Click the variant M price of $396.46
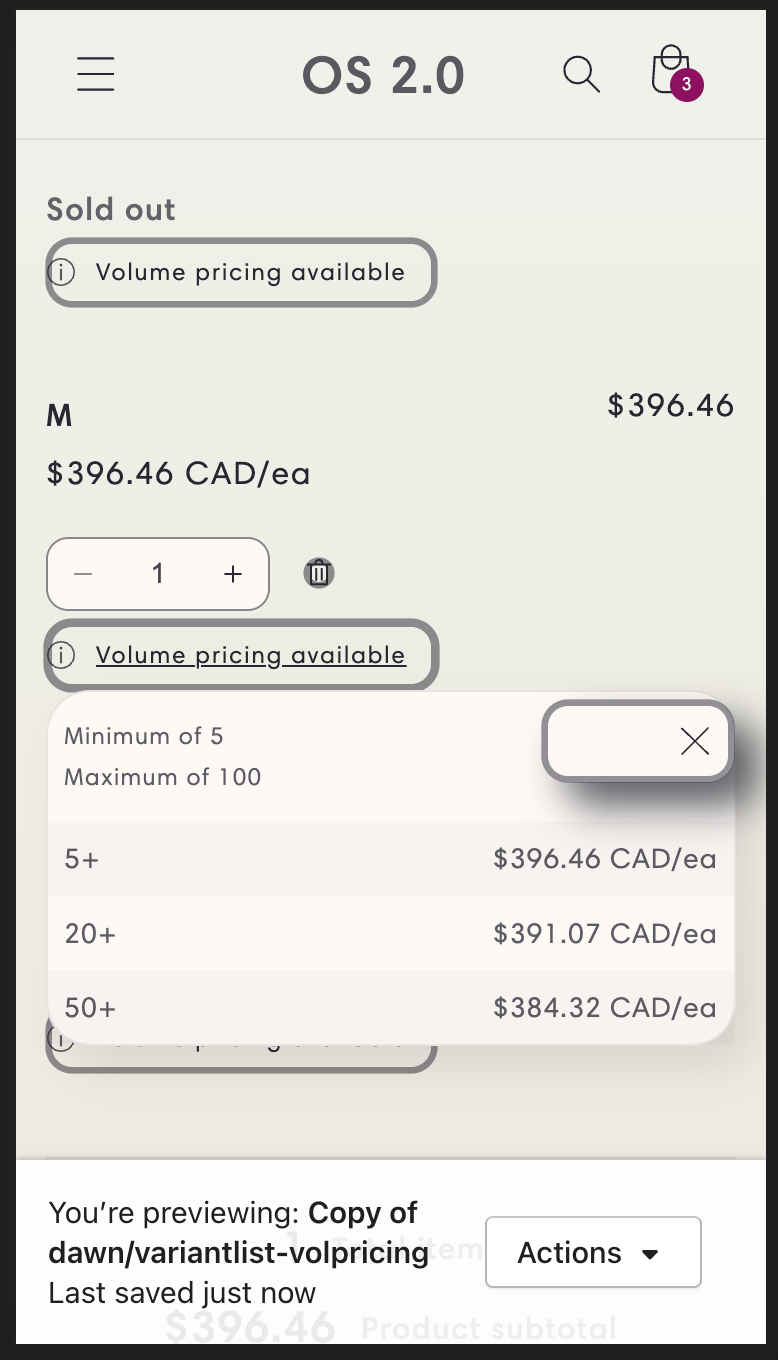This screenshot has height=1360, width=778. pyautogui.click(x=670, y=406)
